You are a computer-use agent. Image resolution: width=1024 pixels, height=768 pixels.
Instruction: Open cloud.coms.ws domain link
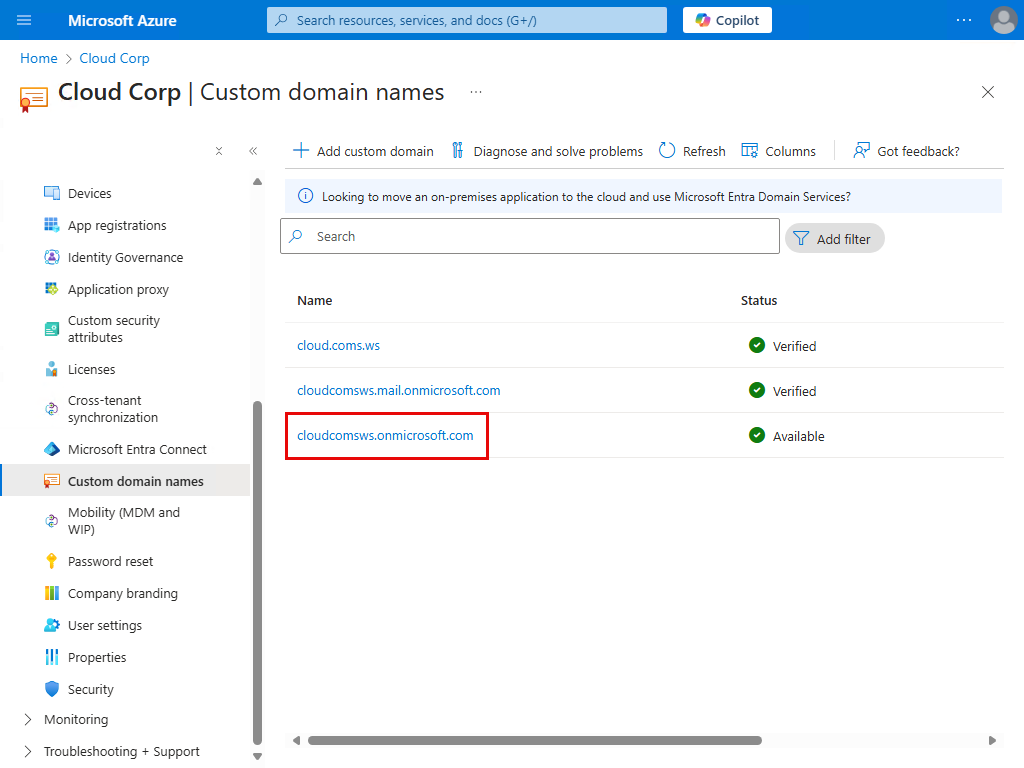(x=338, y=345)
